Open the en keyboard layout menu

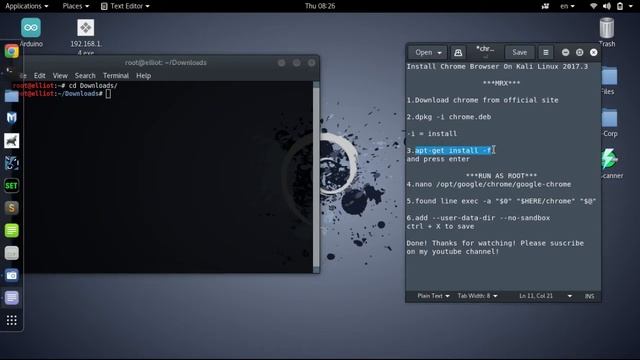[567, 6]
